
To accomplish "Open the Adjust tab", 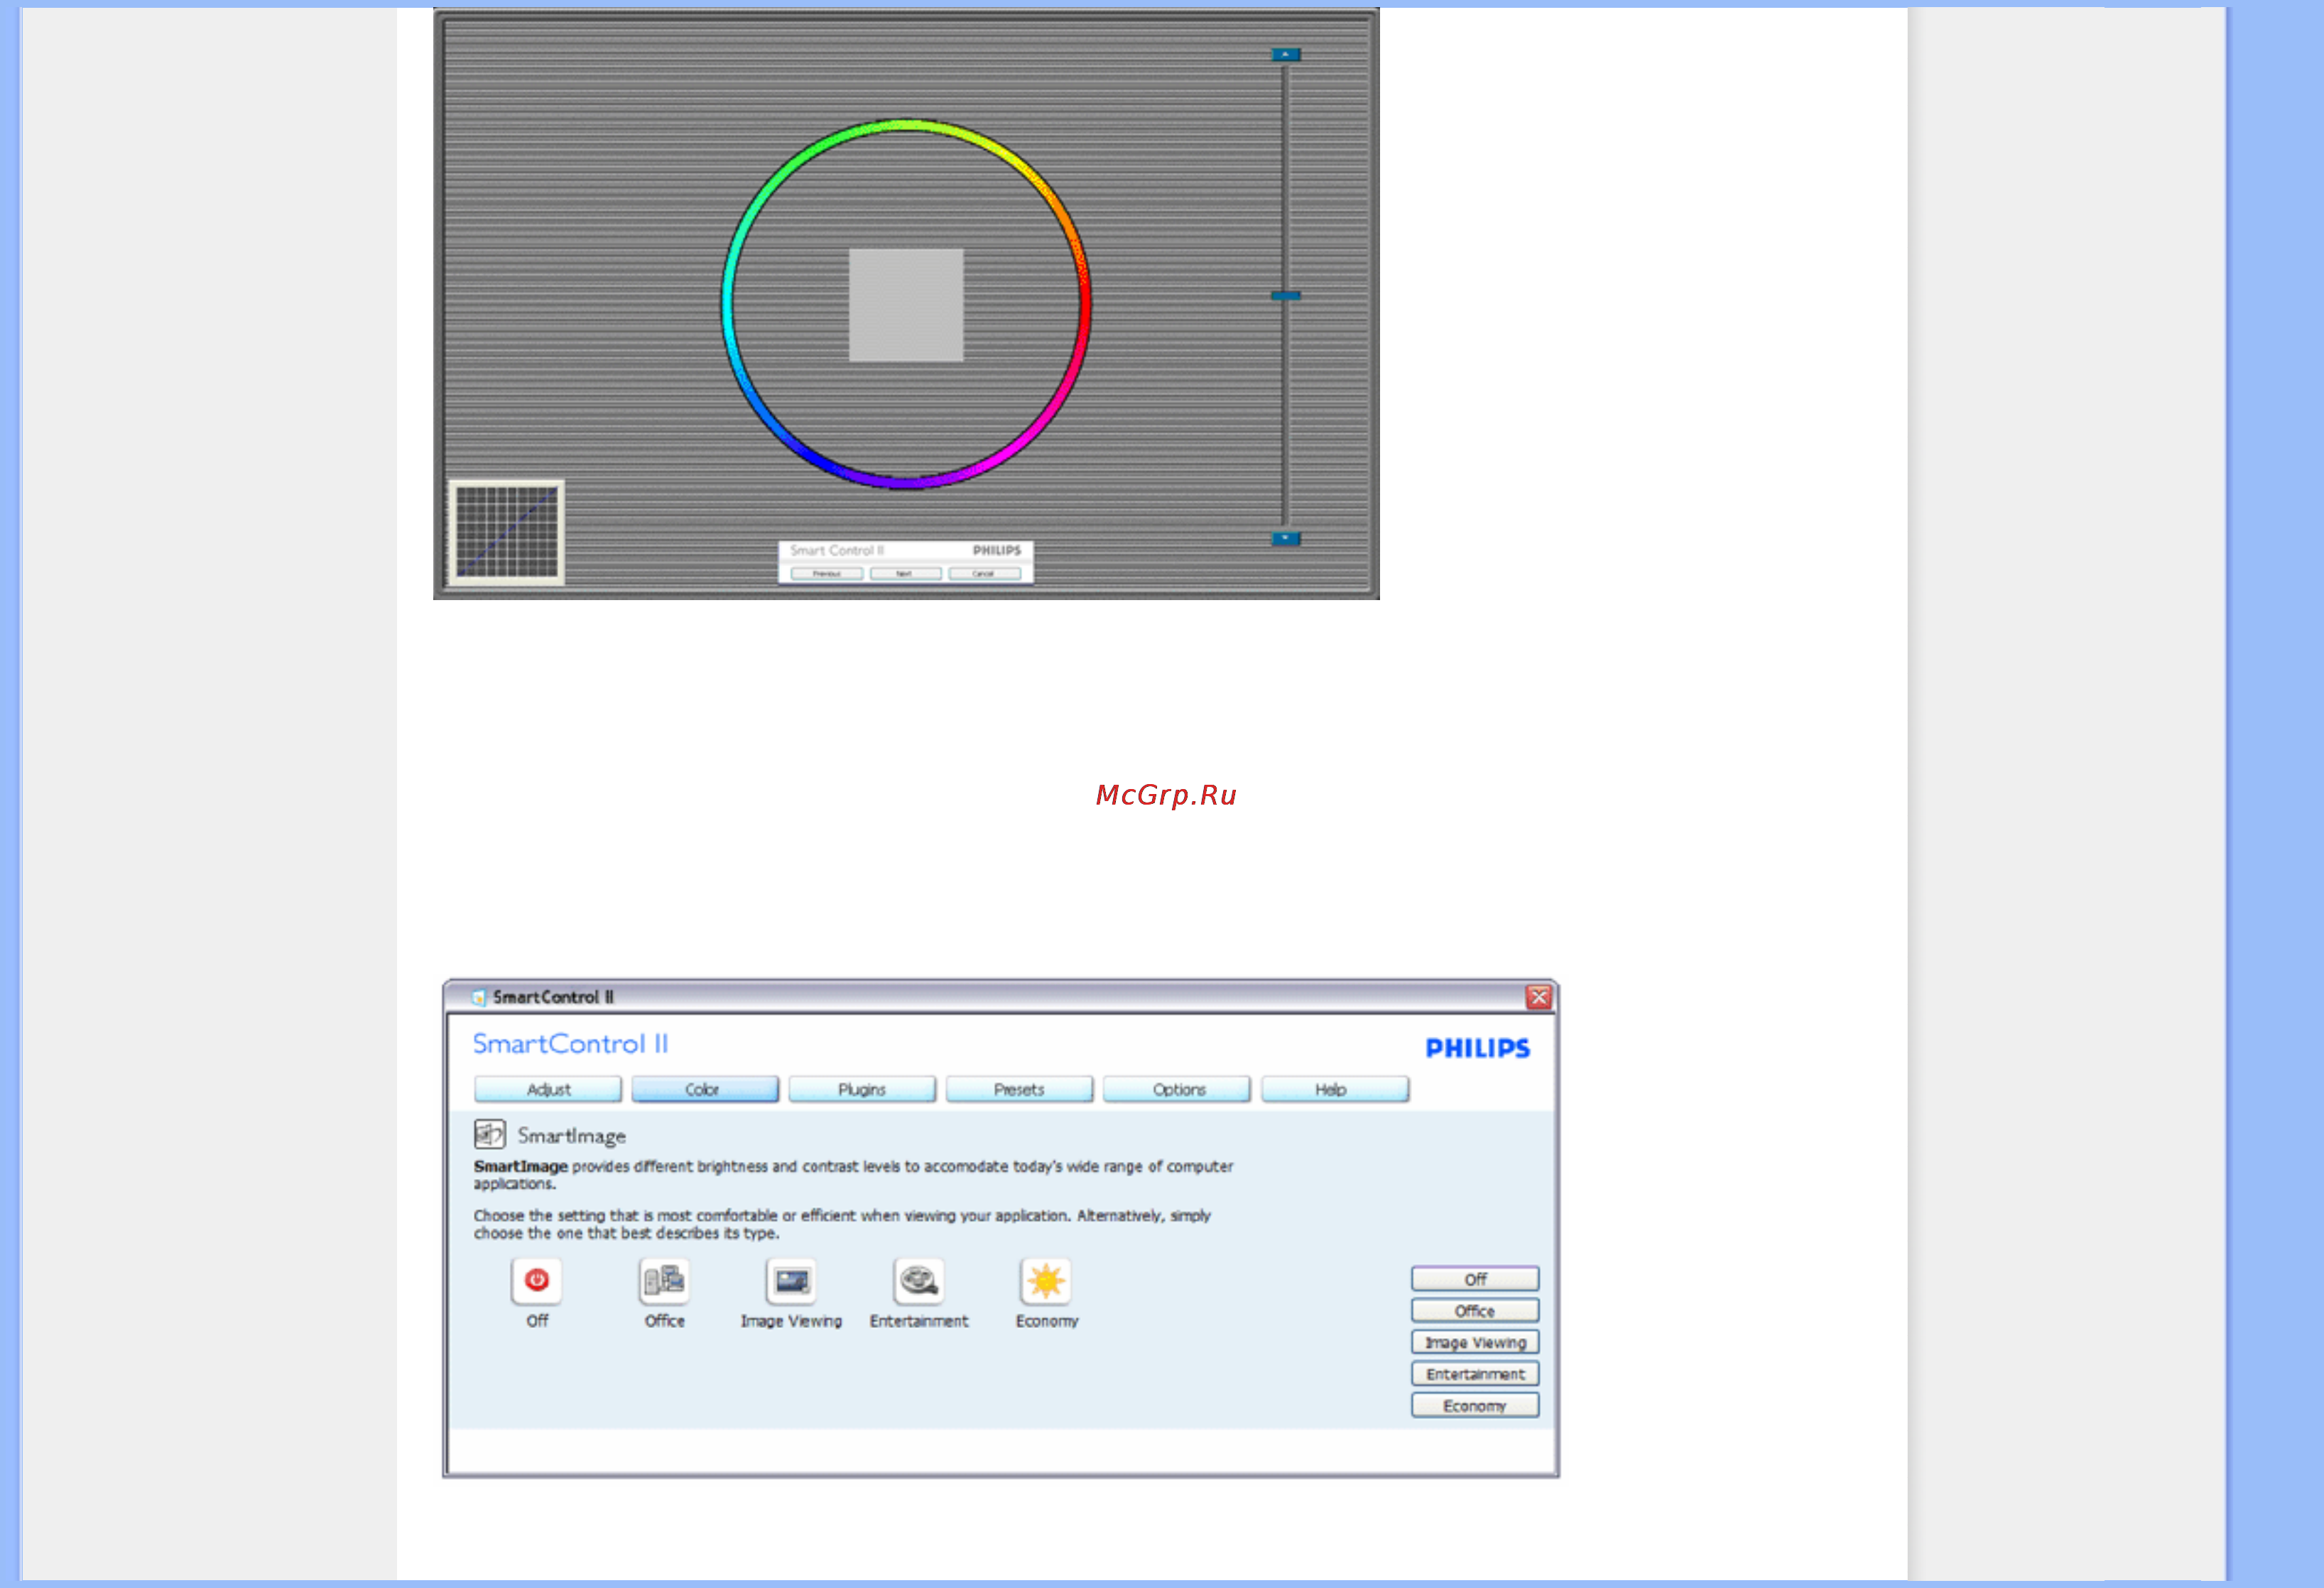I will pos(548,1089).
